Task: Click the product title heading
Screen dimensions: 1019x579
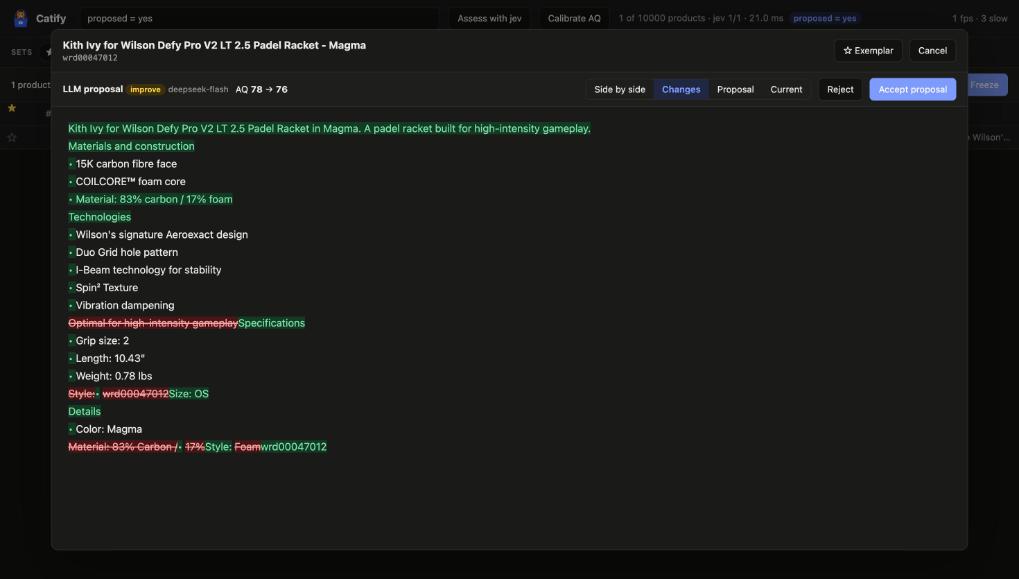Action: tap(214, 45)
